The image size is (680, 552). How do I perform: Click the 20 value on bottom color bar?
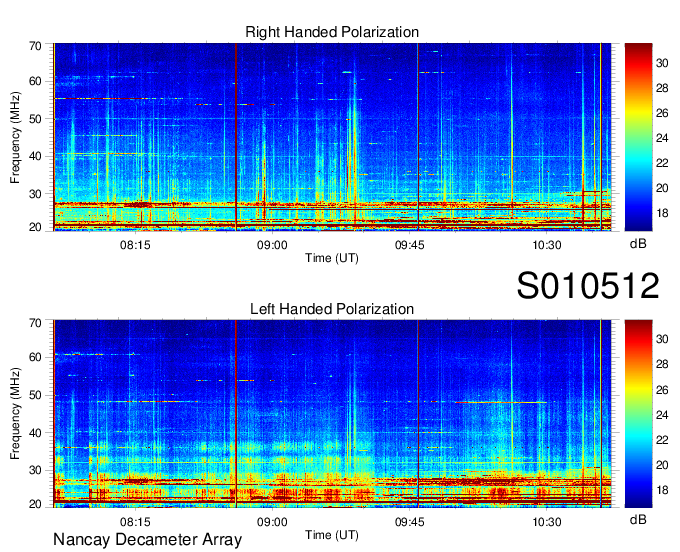[x=662, y=465]
